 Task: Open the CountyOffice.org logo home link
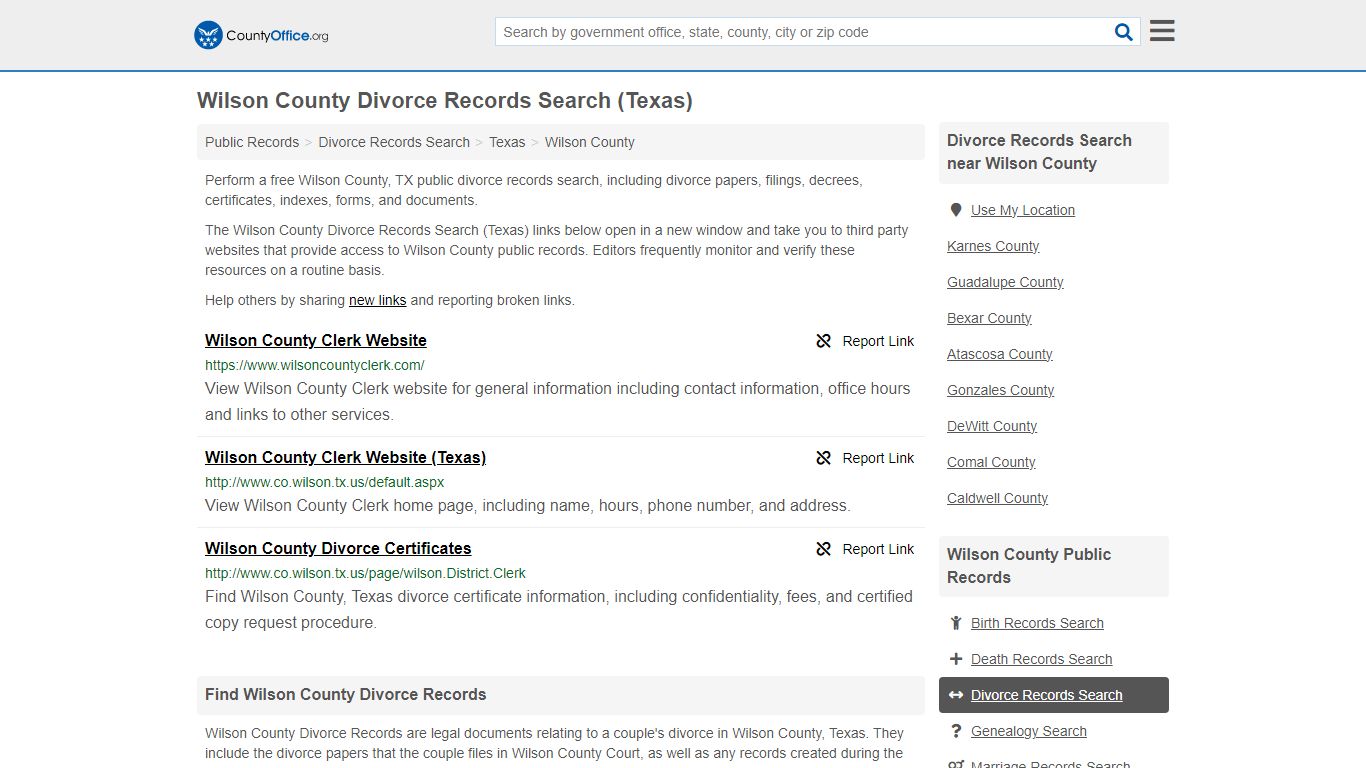coord(261,35)
